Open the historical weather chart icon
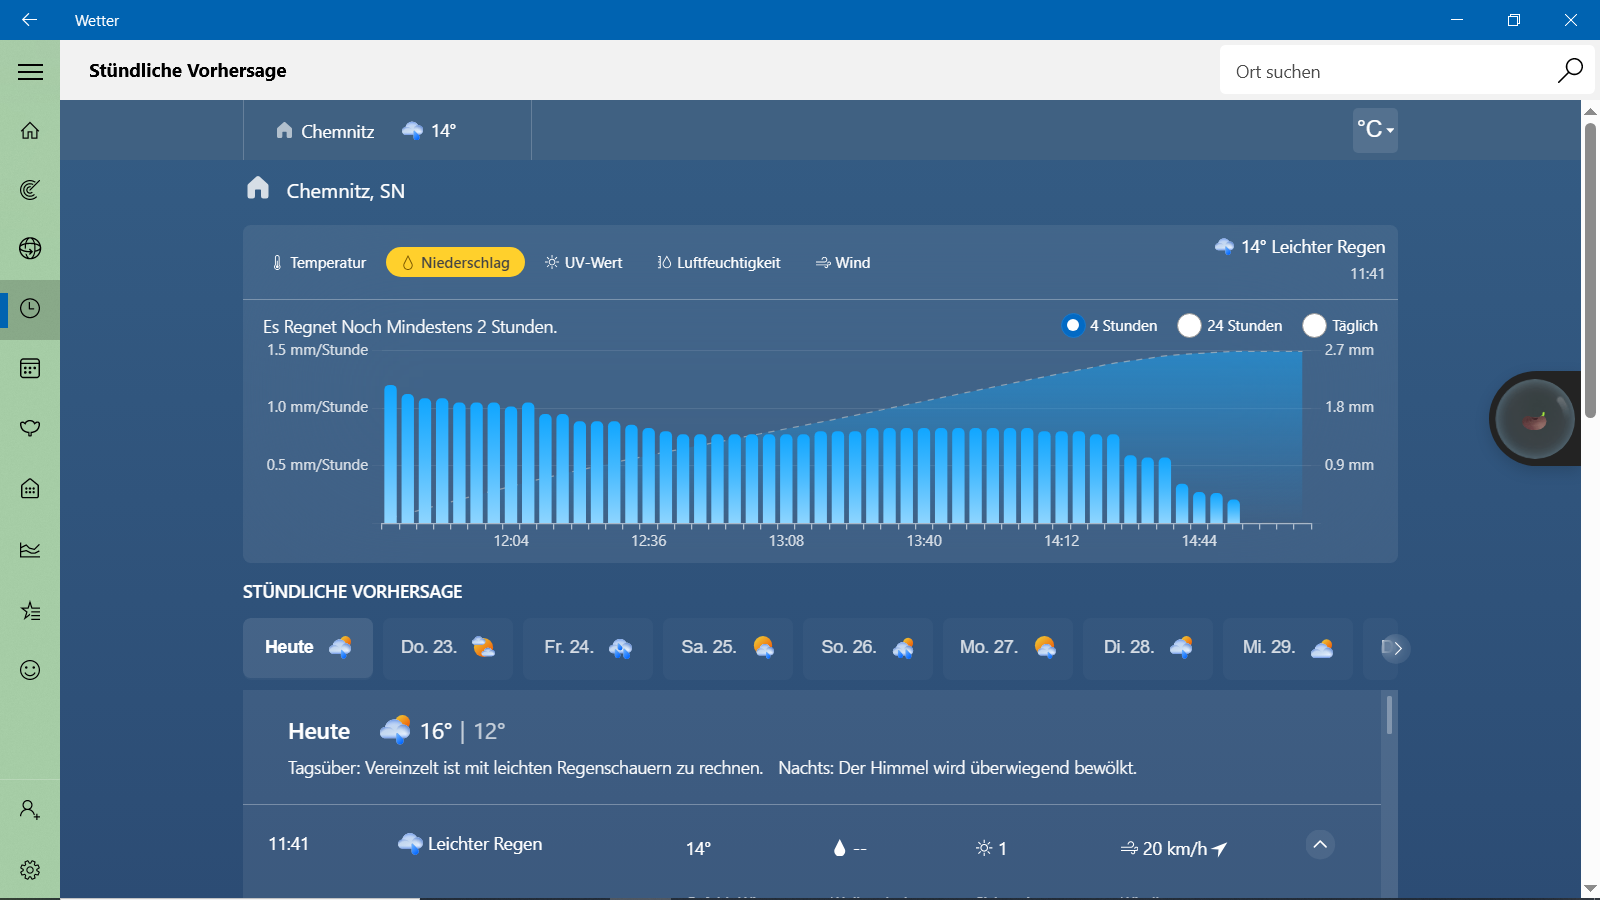The width and height of the screenshot is (1600, 900). tap(30, 550)
